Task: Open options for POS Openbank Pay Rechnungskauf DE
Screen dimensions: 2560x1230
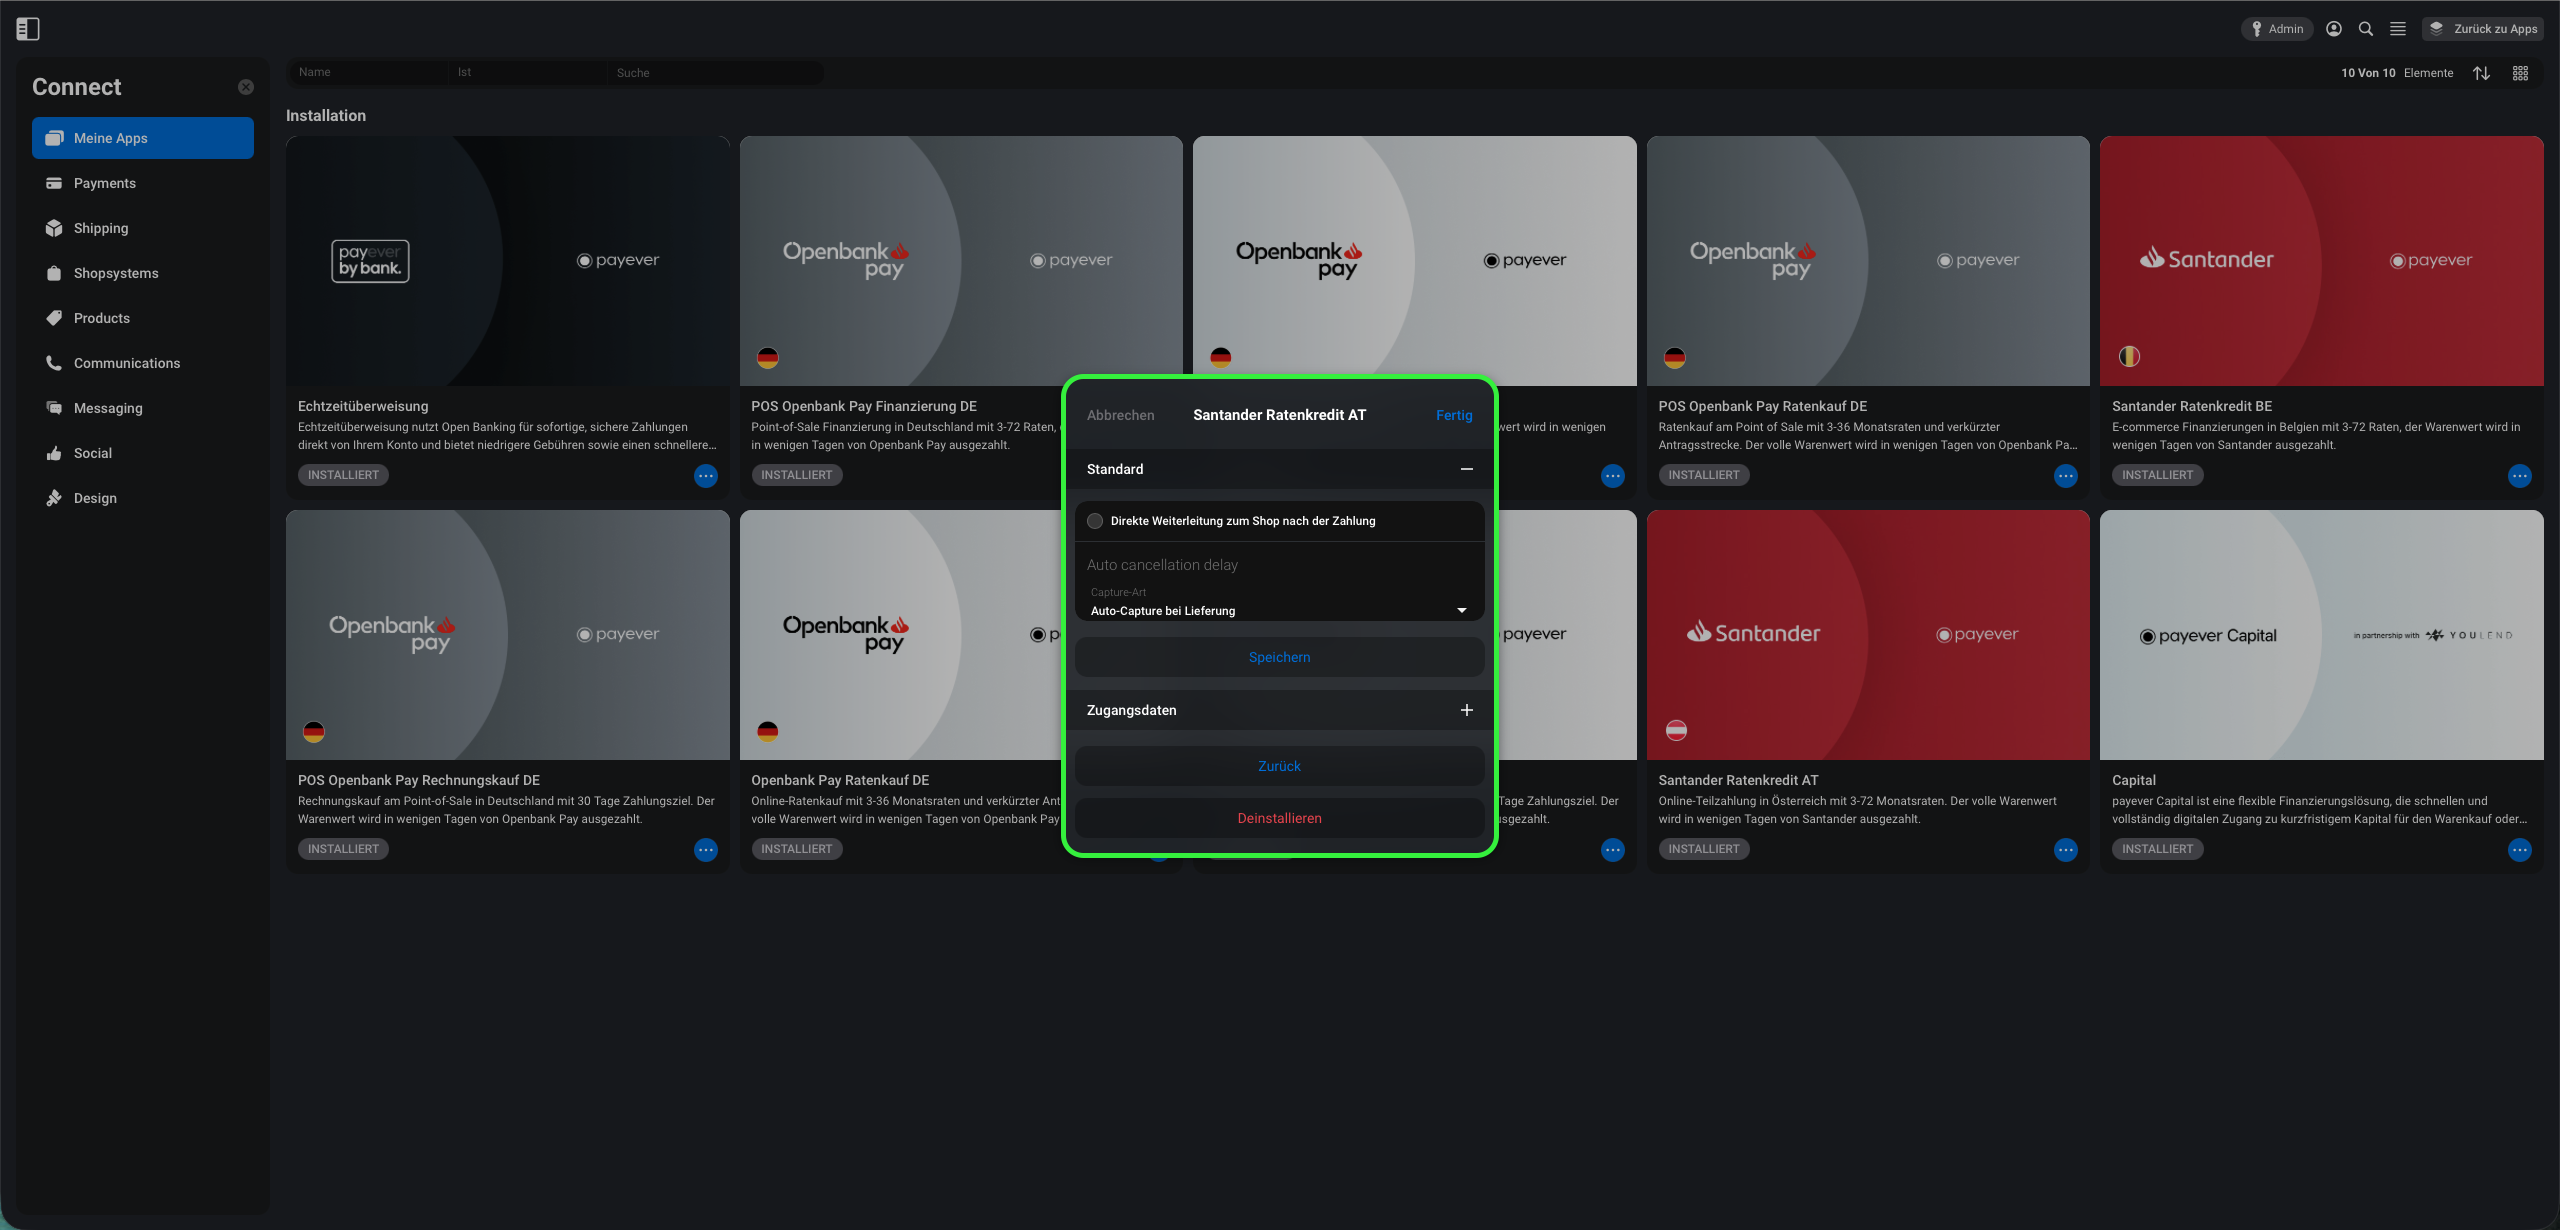Action: pyautogui.click(x=706, y=850)
